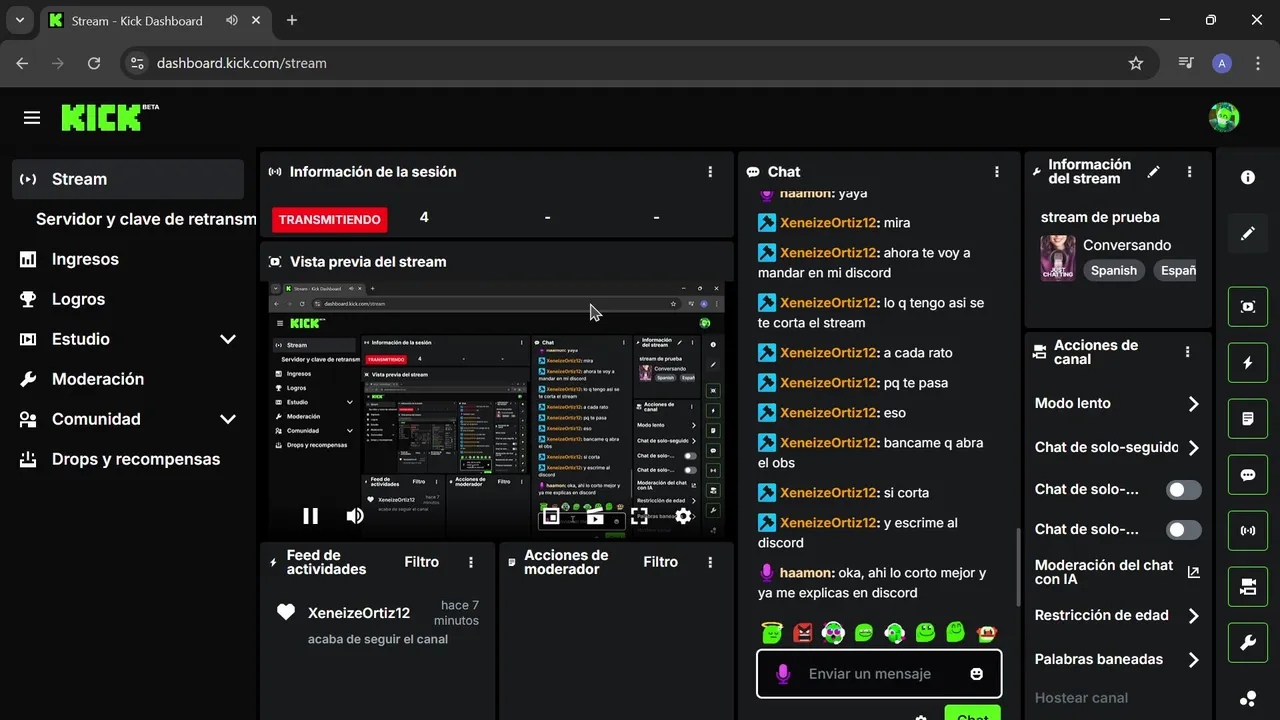Viewport: 1280px width, 720px height.
Task: Open the emoji picker in the message box
Action: tap(977, 674)
